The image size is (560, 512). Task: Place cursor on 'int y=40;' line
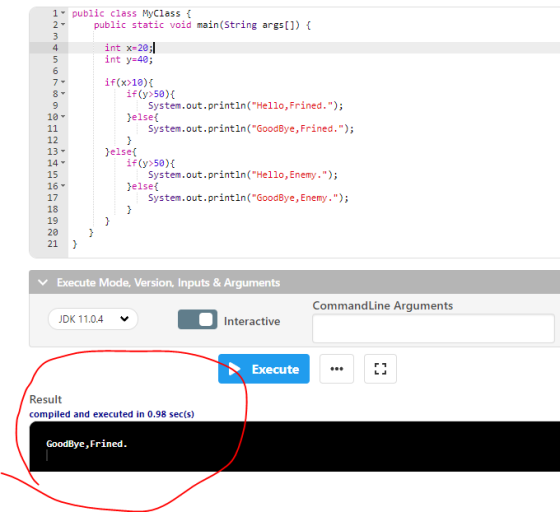[129, 59]
